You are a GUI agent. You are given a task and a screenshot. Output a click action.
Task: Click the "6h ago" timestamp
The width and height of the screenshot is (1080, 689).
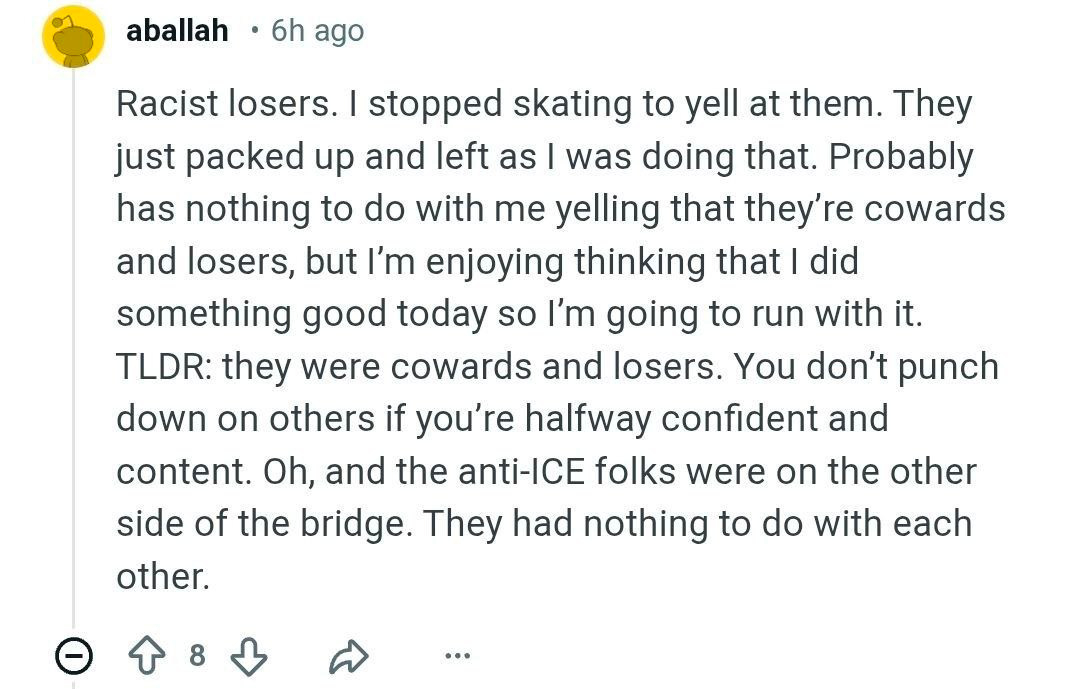pos(317,31)
